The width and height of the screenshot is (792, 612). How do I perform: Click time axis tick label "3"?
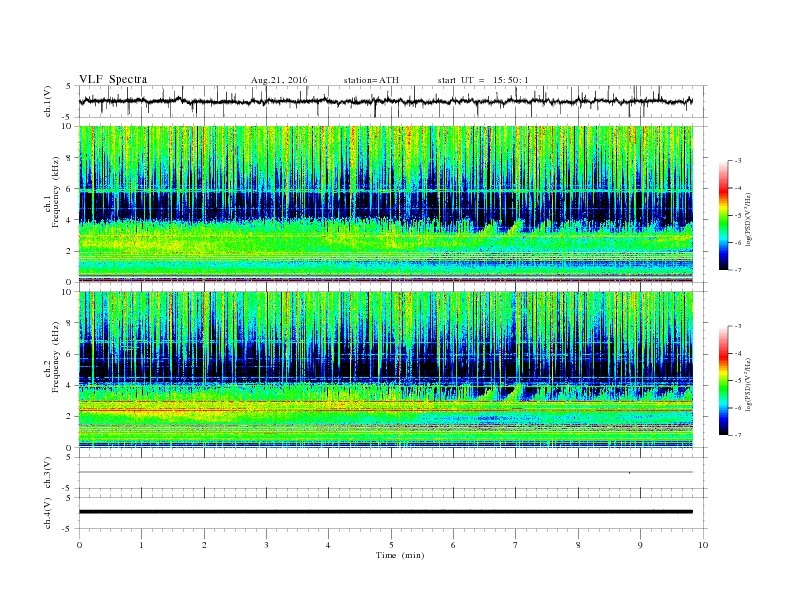click(x=266, y=545)
